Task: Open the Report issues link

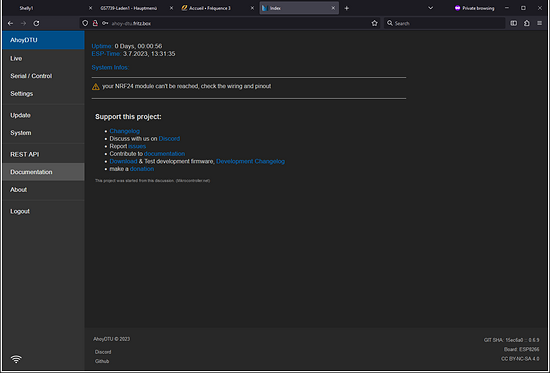Action: click(x=137, y=146)
